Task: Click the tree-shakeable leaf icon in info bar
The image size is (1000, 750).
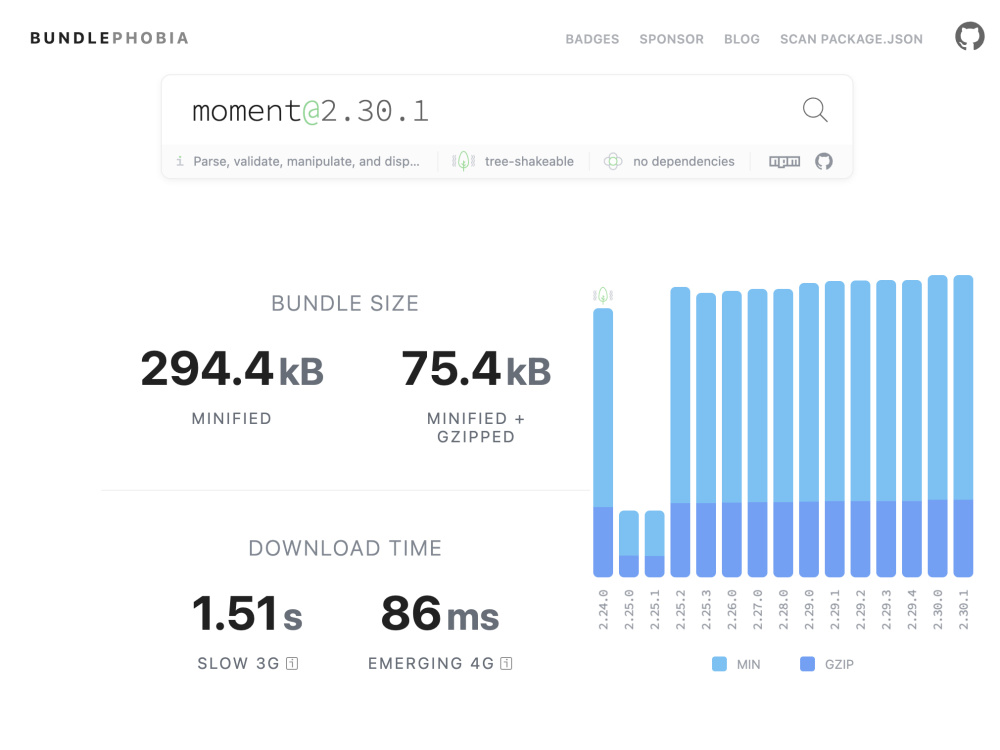Action: tap(464, 161)
